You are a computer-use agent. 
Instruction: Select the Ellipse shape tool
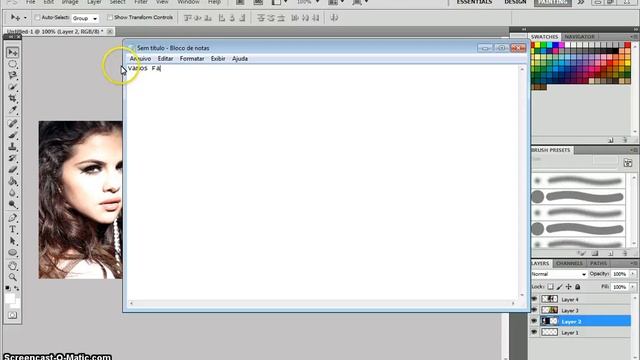point(13,252)
